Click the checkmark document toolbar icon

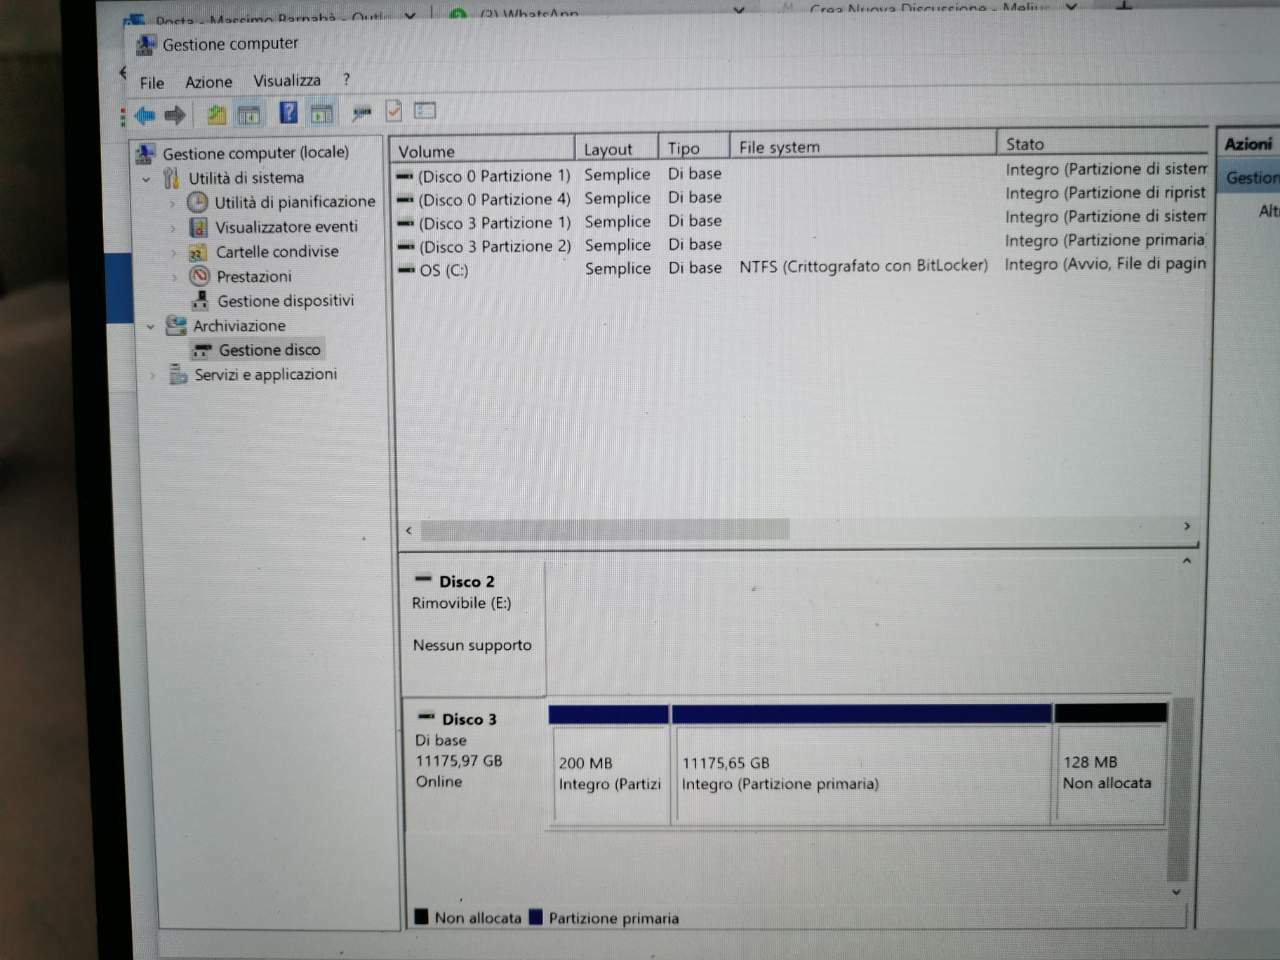point(394,111)
